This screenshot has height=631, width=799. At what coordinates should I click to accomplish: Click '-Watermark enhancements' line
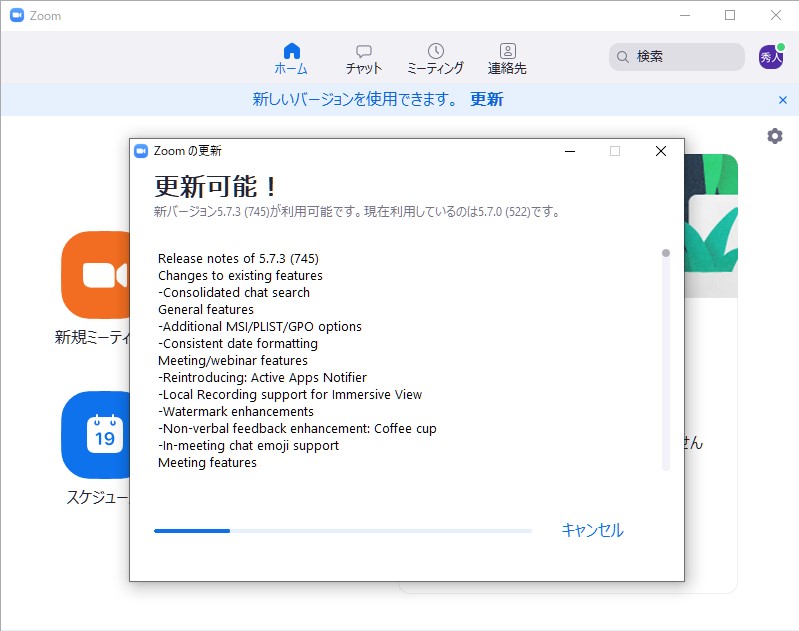[x=236, y=411]
